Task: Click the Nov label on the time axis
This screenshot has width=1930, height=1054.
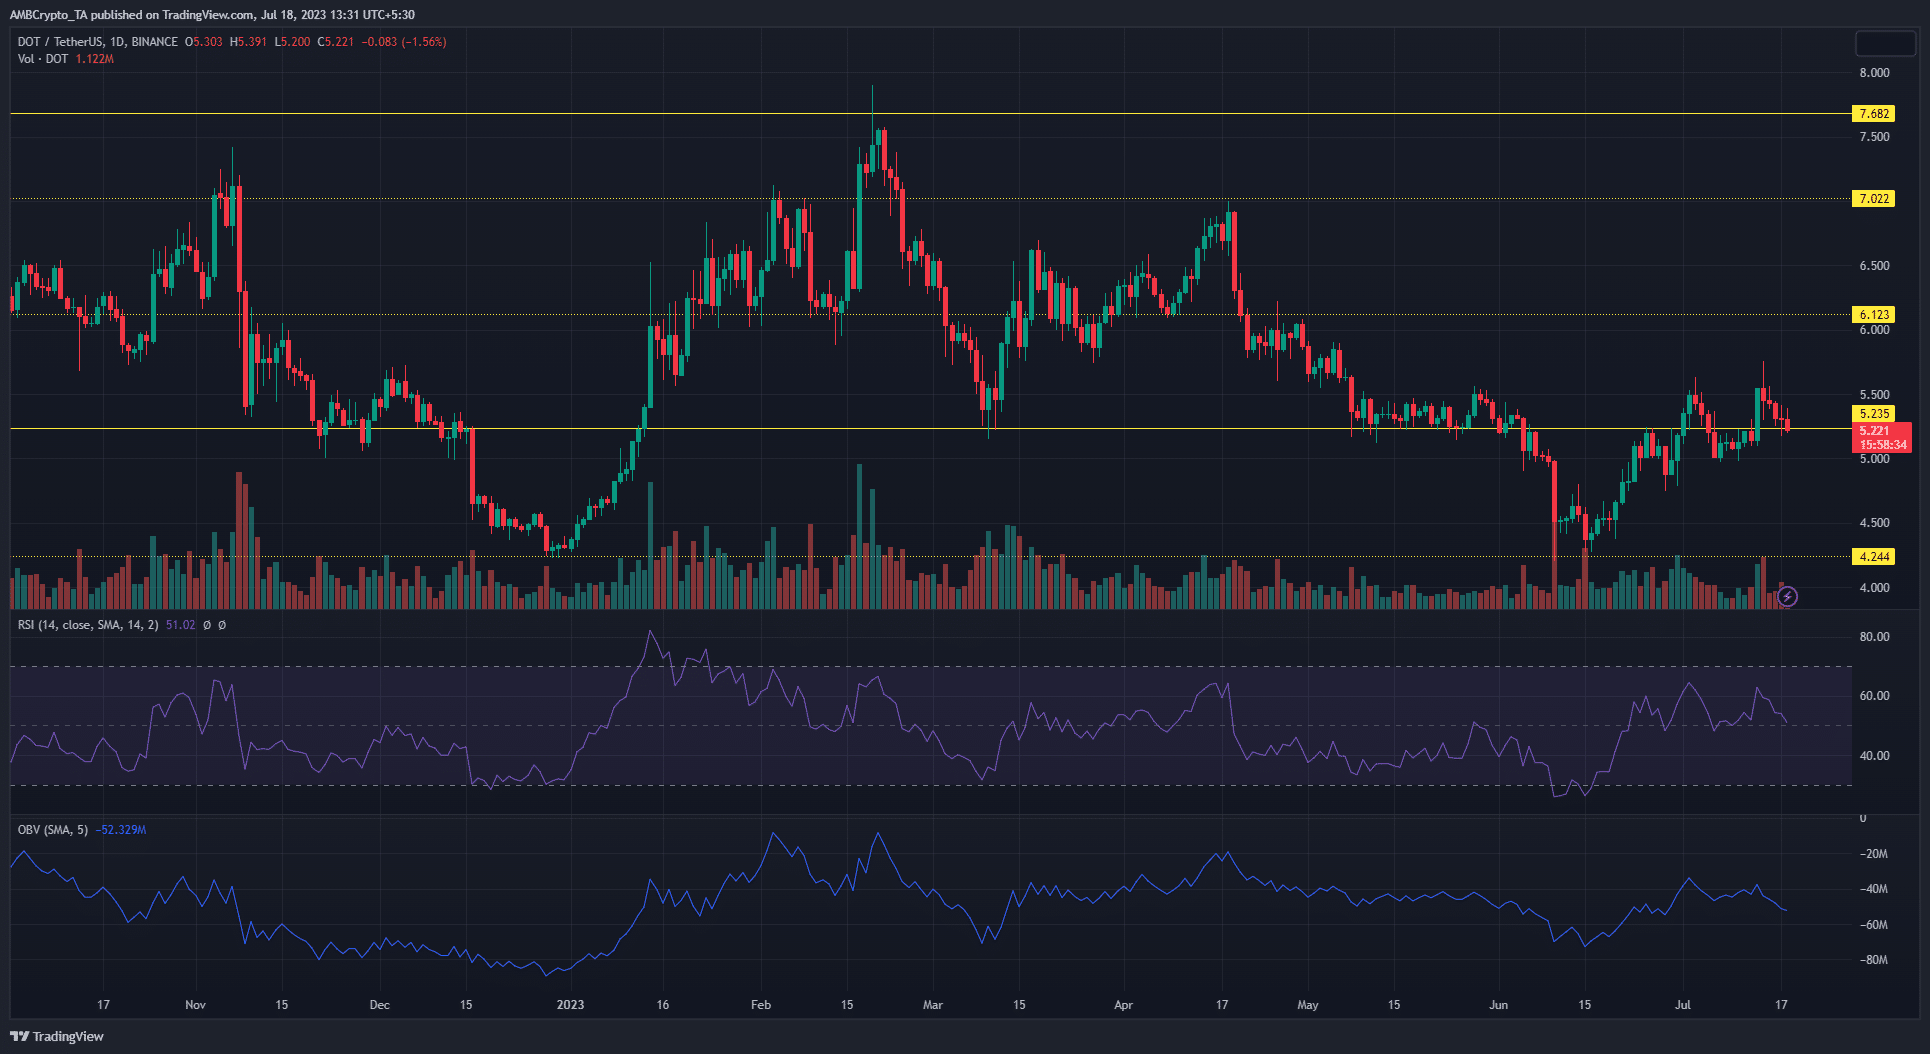Action: [195, 1005]
